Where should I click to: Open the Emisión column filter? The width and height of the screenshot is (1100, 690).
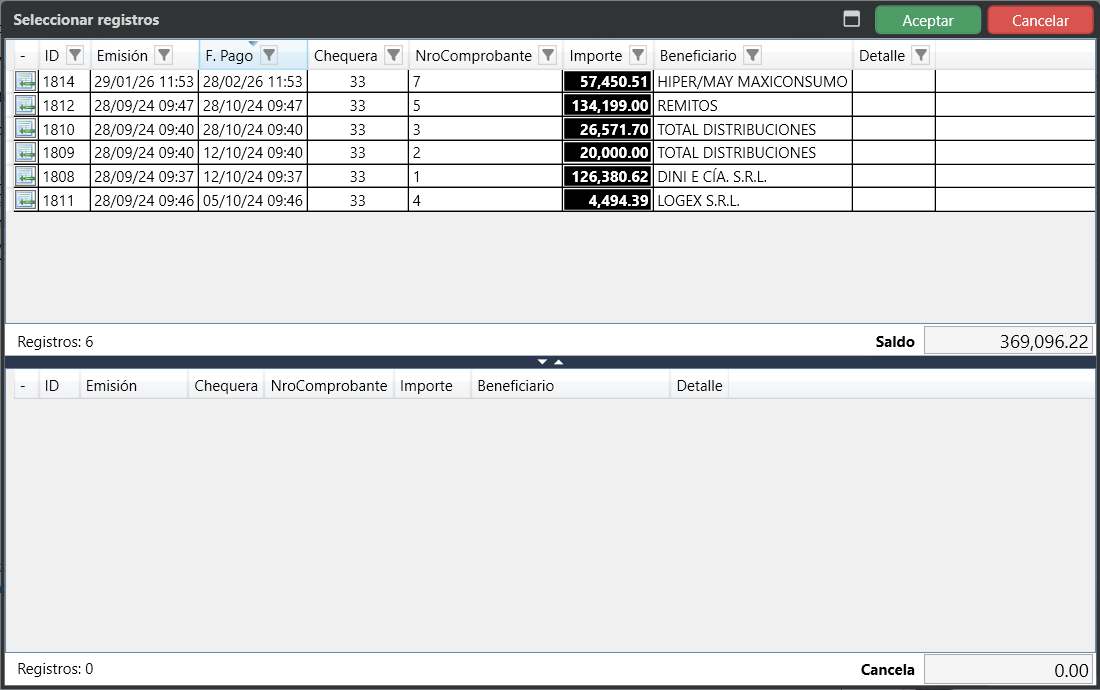click(x=164, y=56)
